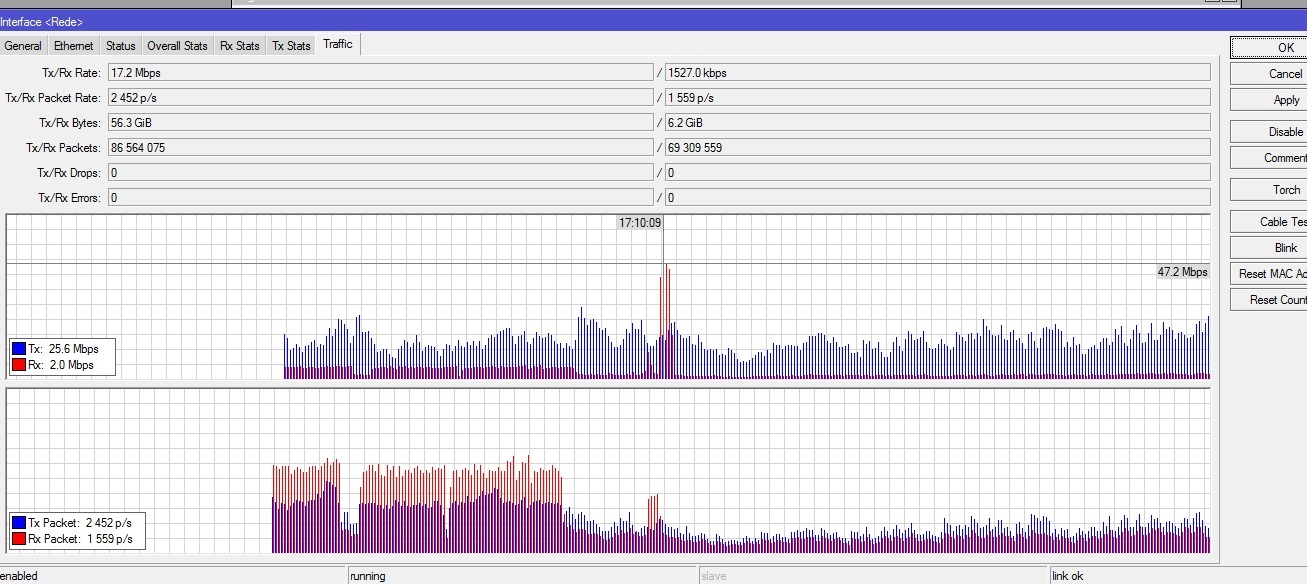Click the Tx/Rx Drops label
The width and height of the screenshot is (1307, 584).
[x=68, y=173]
